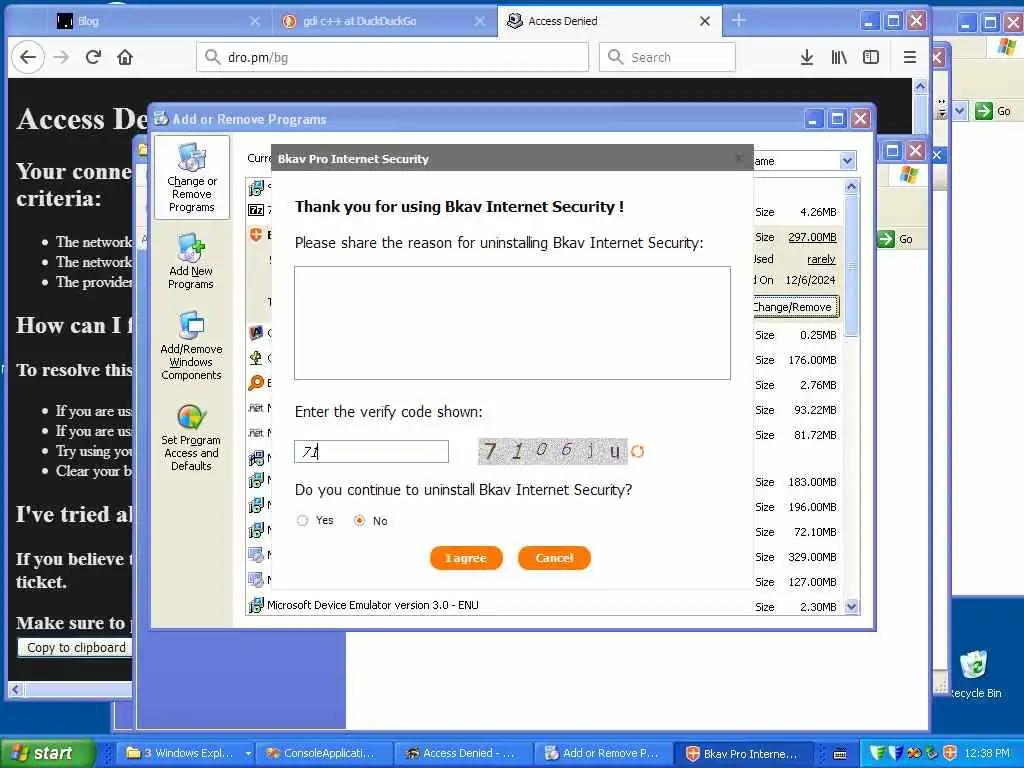Click the Firefox Search box
The image size is (1024, 768).
(667, 57)
